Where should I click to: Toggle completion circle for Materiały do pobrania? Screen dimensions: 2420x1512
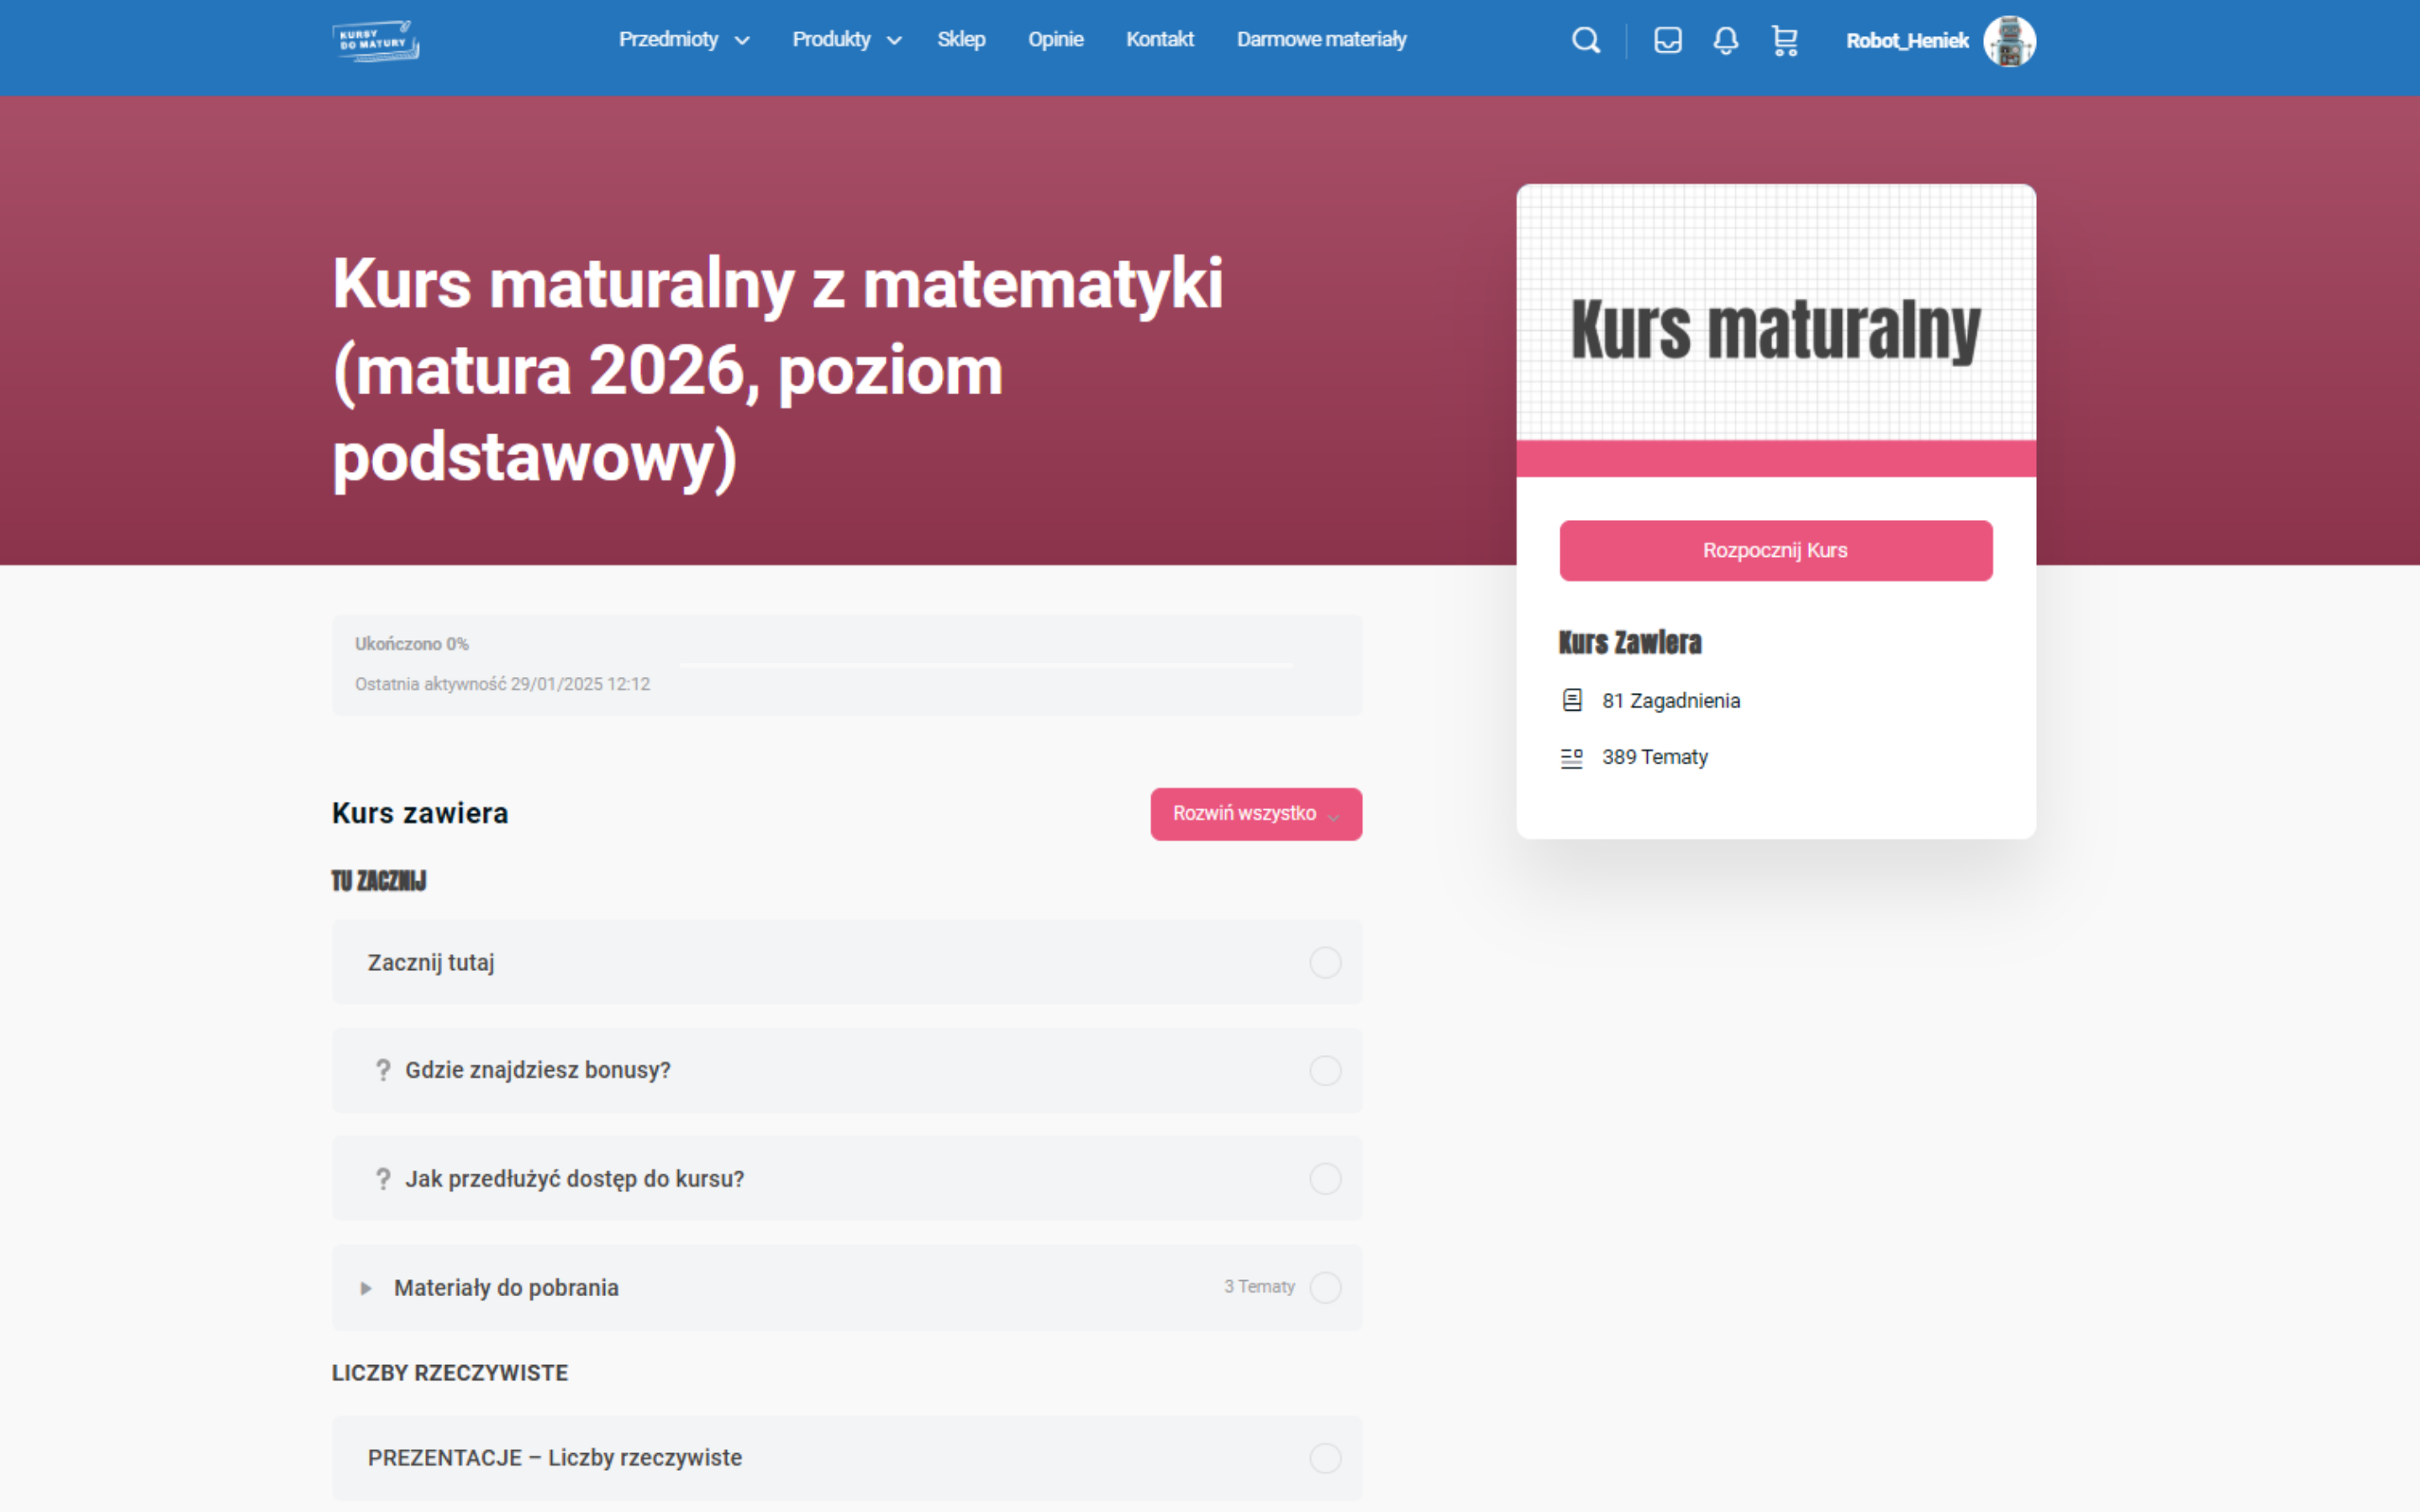click(x=1325, y=1287)
